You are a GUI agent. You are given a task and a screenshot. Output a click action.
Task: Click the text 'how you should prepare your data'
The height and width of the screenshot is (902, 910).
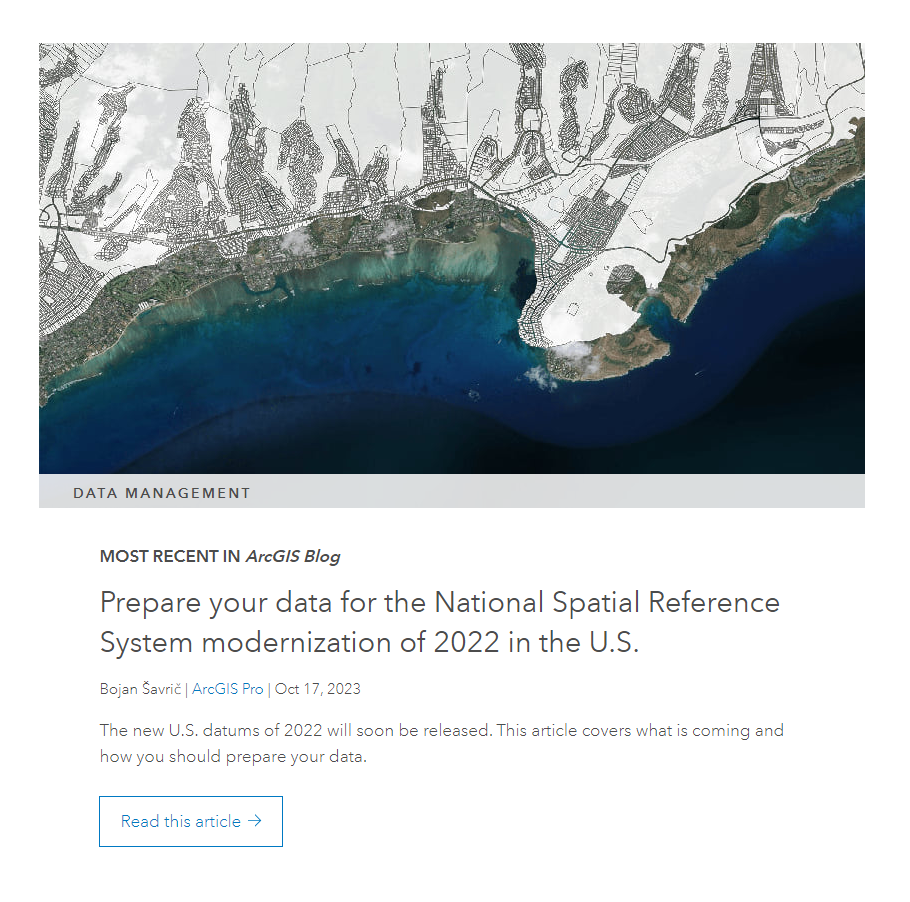click(234, 756)
